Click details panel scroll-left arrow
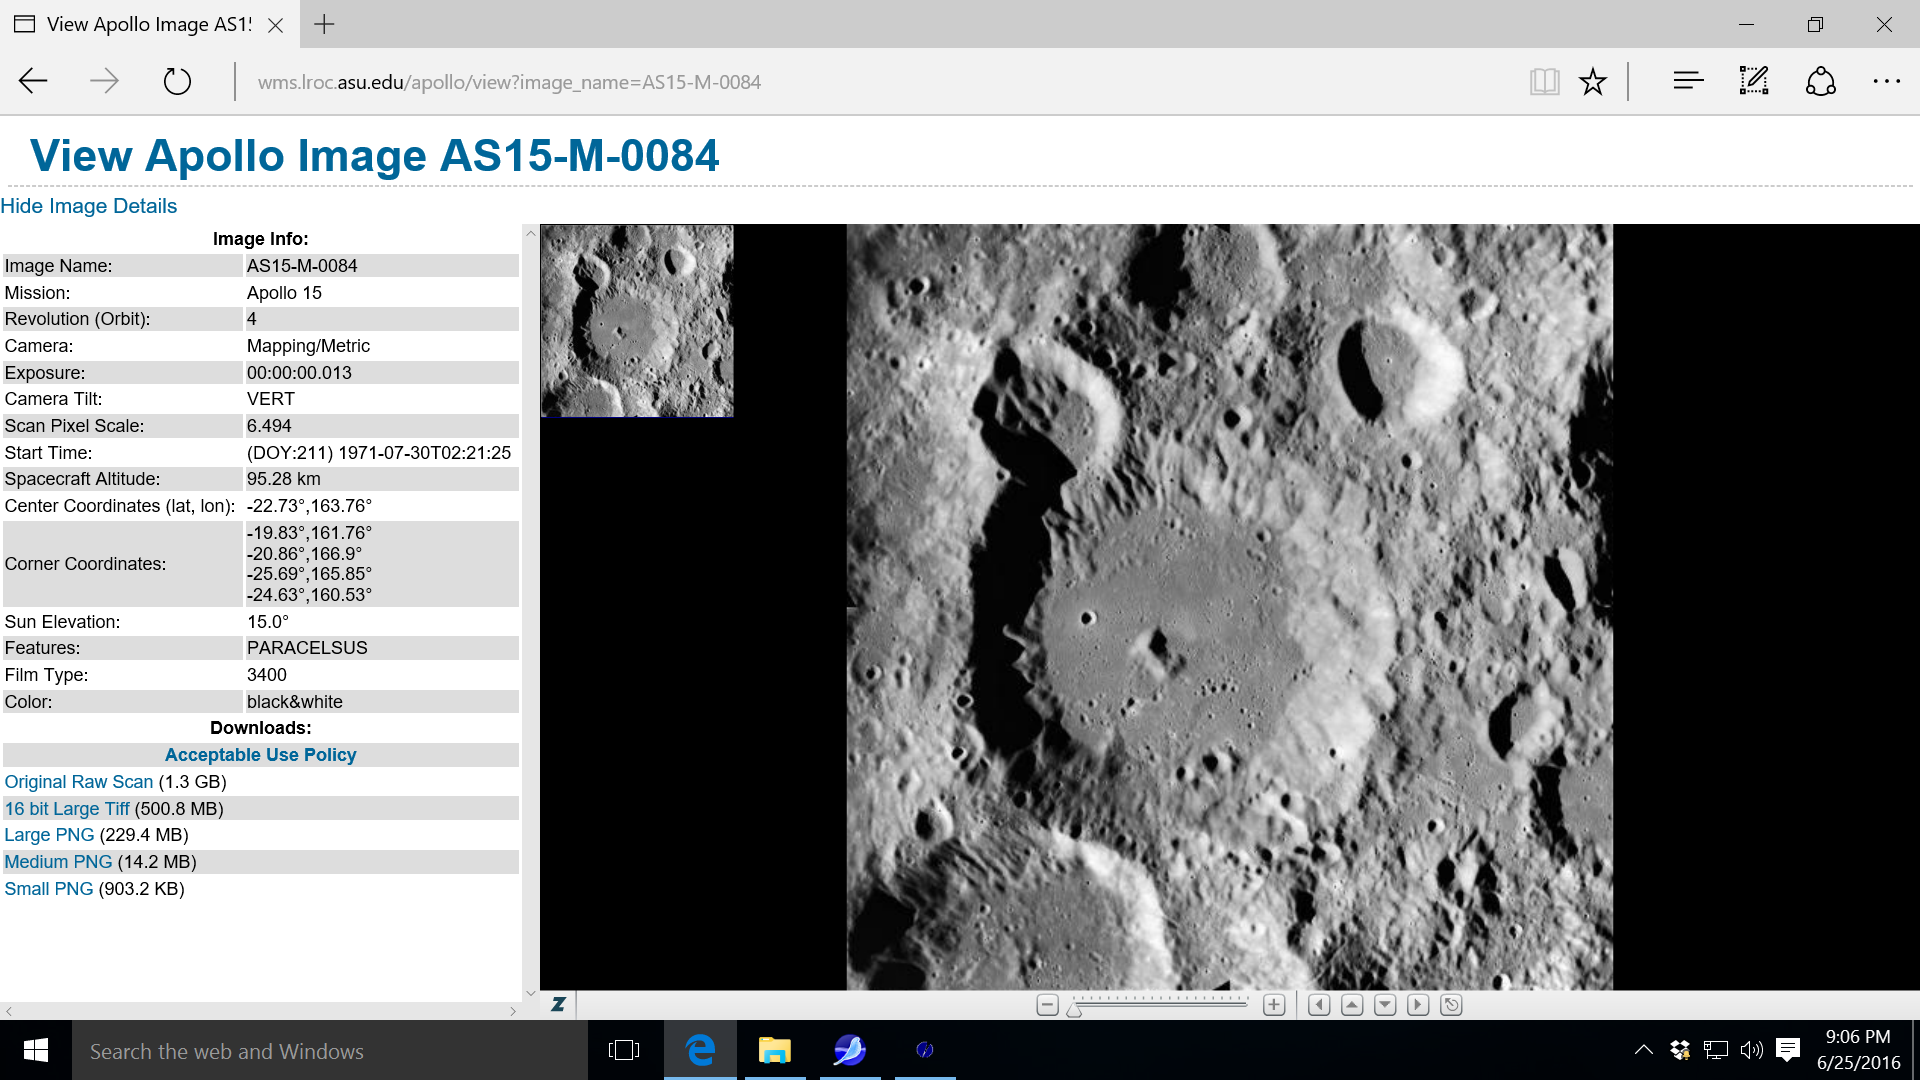Screen dimensions: 1920x1080 [x=9, y=1011]
